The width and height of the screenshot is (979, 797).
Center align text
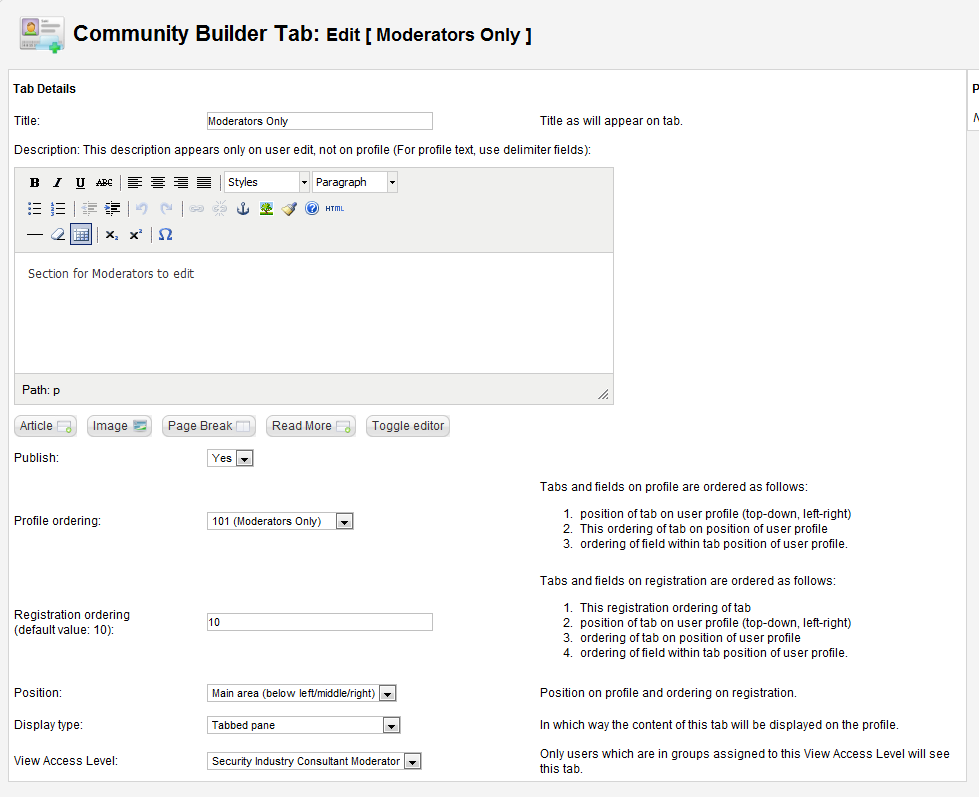click(x=158, y=182)
